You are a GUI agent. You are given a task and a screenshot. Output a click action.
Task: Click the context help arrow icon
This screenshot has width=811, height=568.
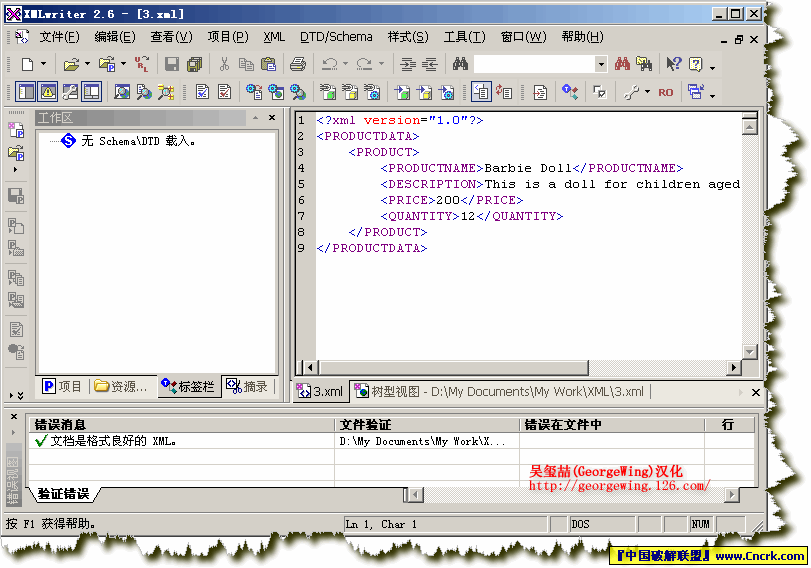coord(674,64)
